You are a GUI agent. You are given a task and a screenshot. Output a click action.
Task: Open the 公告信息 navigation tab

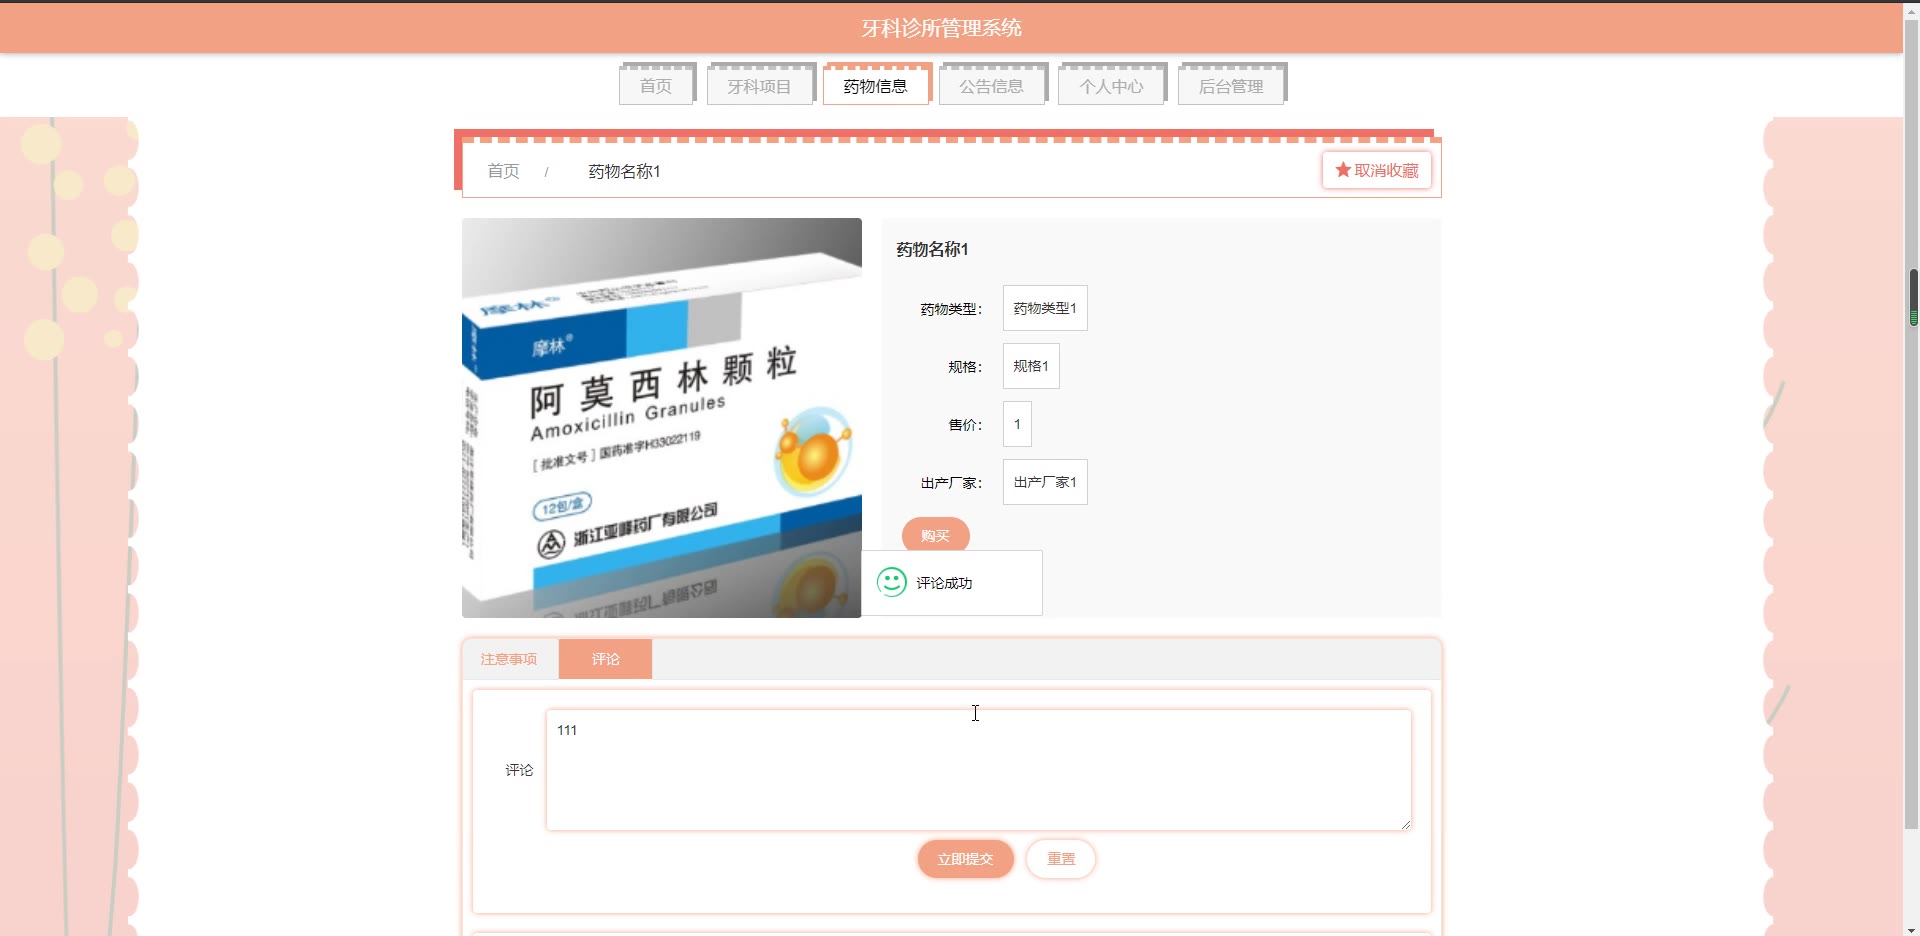point(991,86)
